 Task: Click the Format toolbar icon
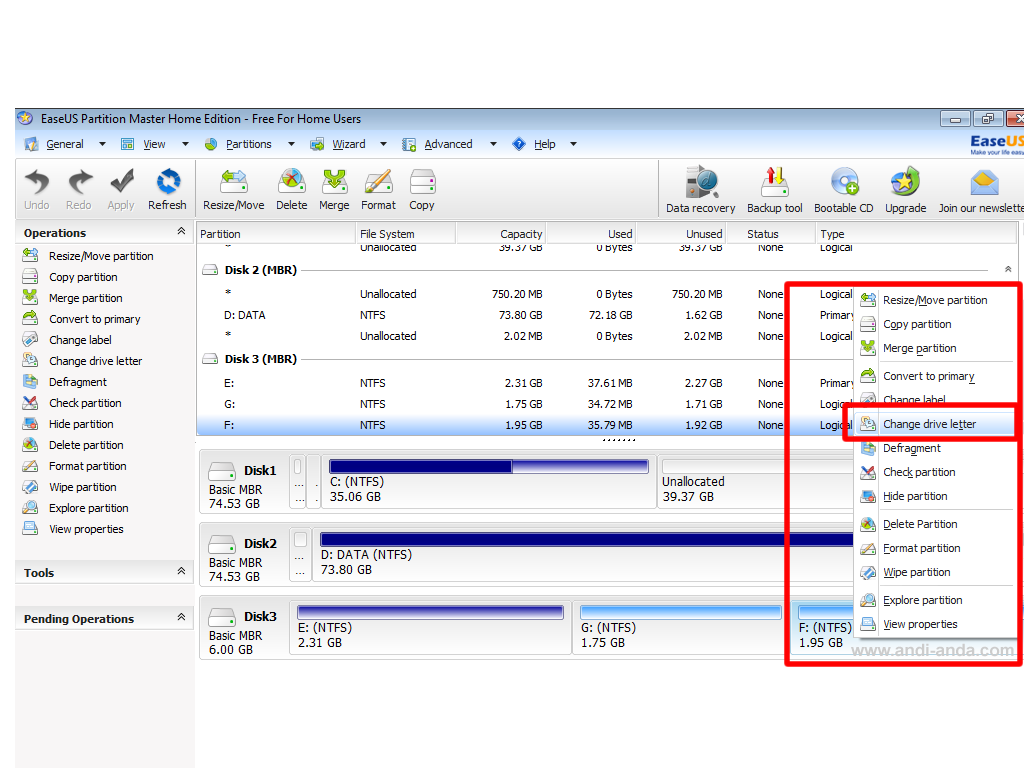pos(378,188)
